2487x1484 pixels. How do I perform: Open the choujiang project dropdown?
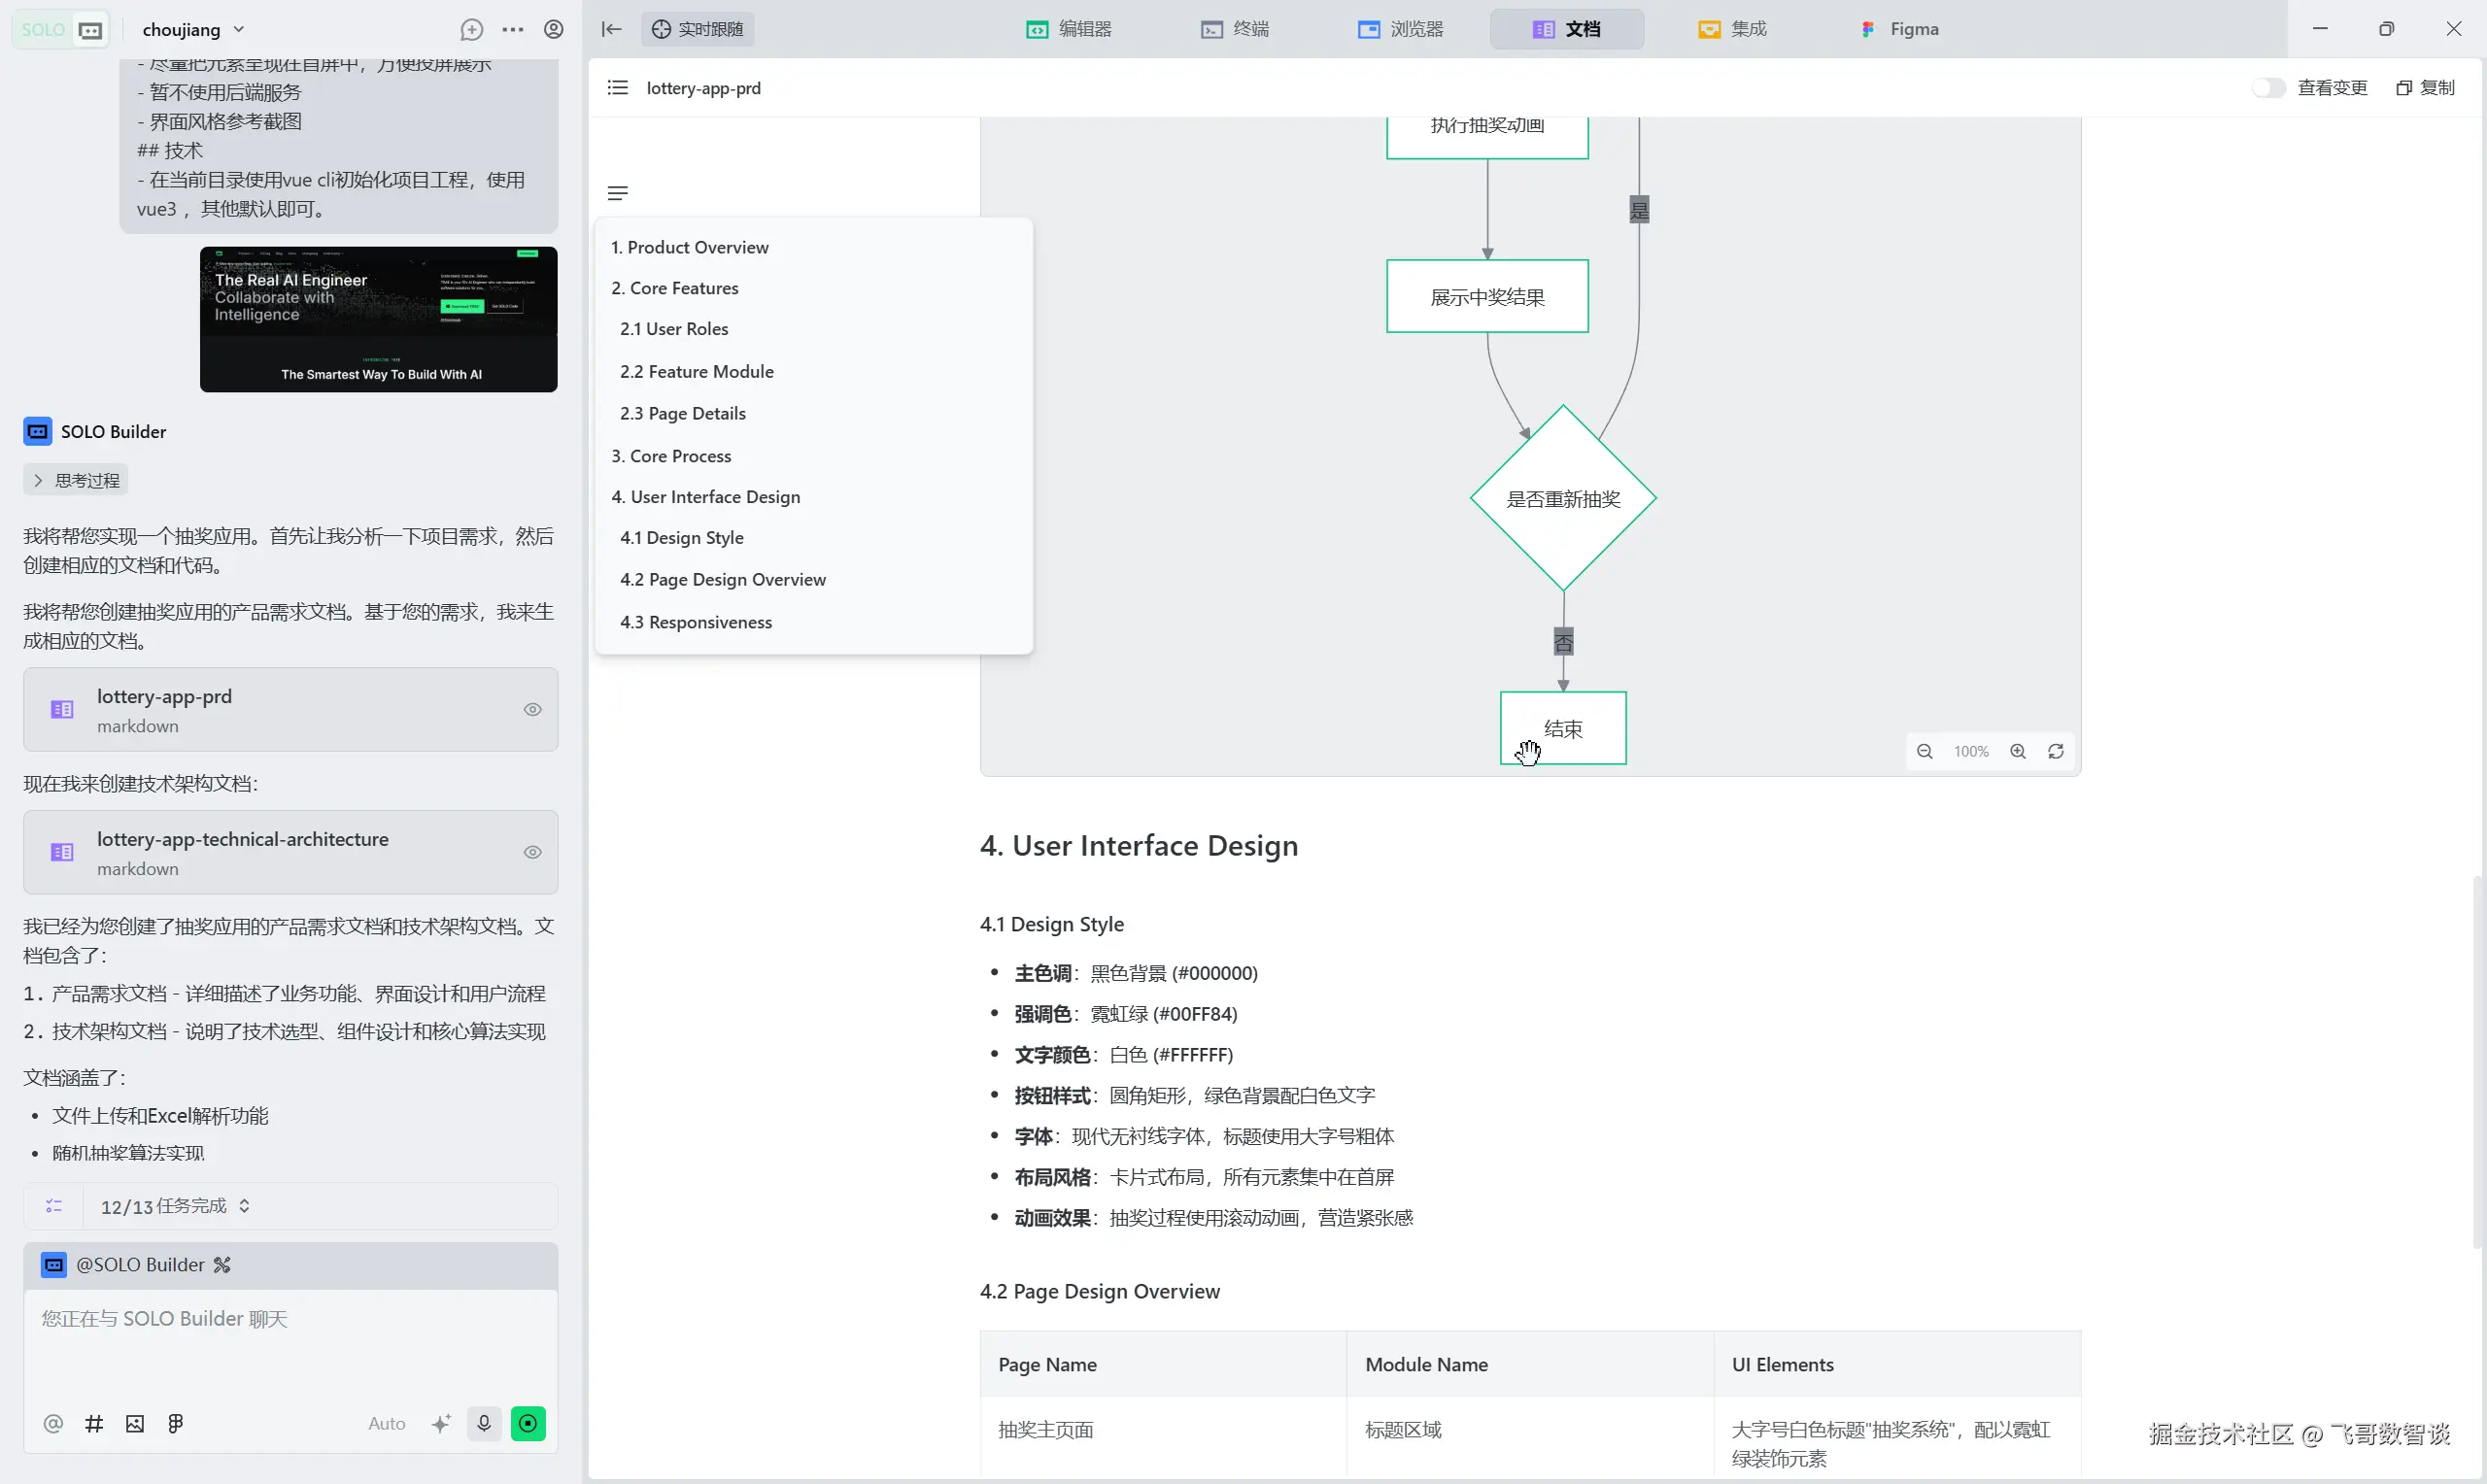pos(193,30)
